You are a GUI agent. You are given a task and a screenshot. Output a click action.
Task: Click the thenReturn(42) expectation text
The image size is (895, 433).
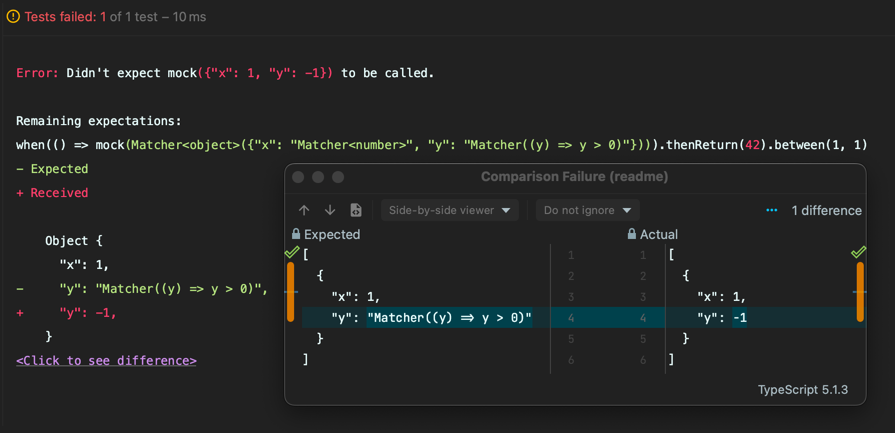714,145
